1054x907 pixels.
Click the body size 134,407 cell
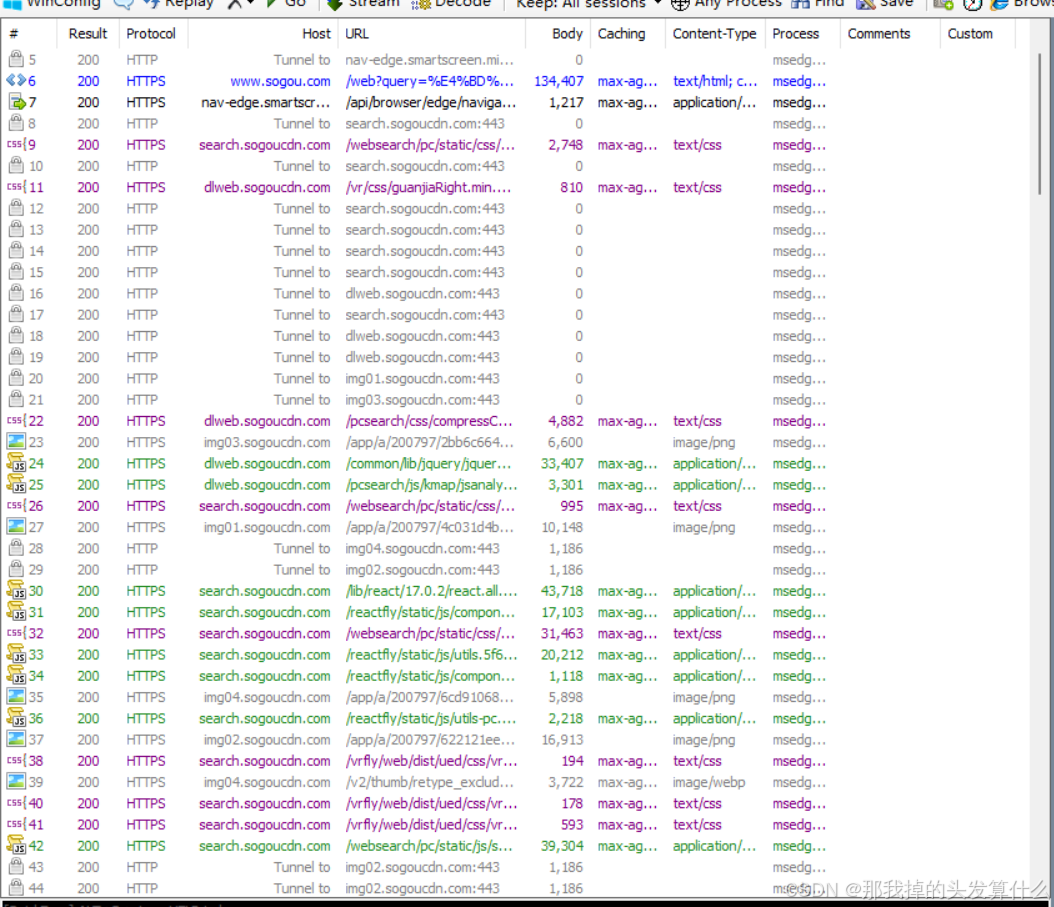[559, 81]
